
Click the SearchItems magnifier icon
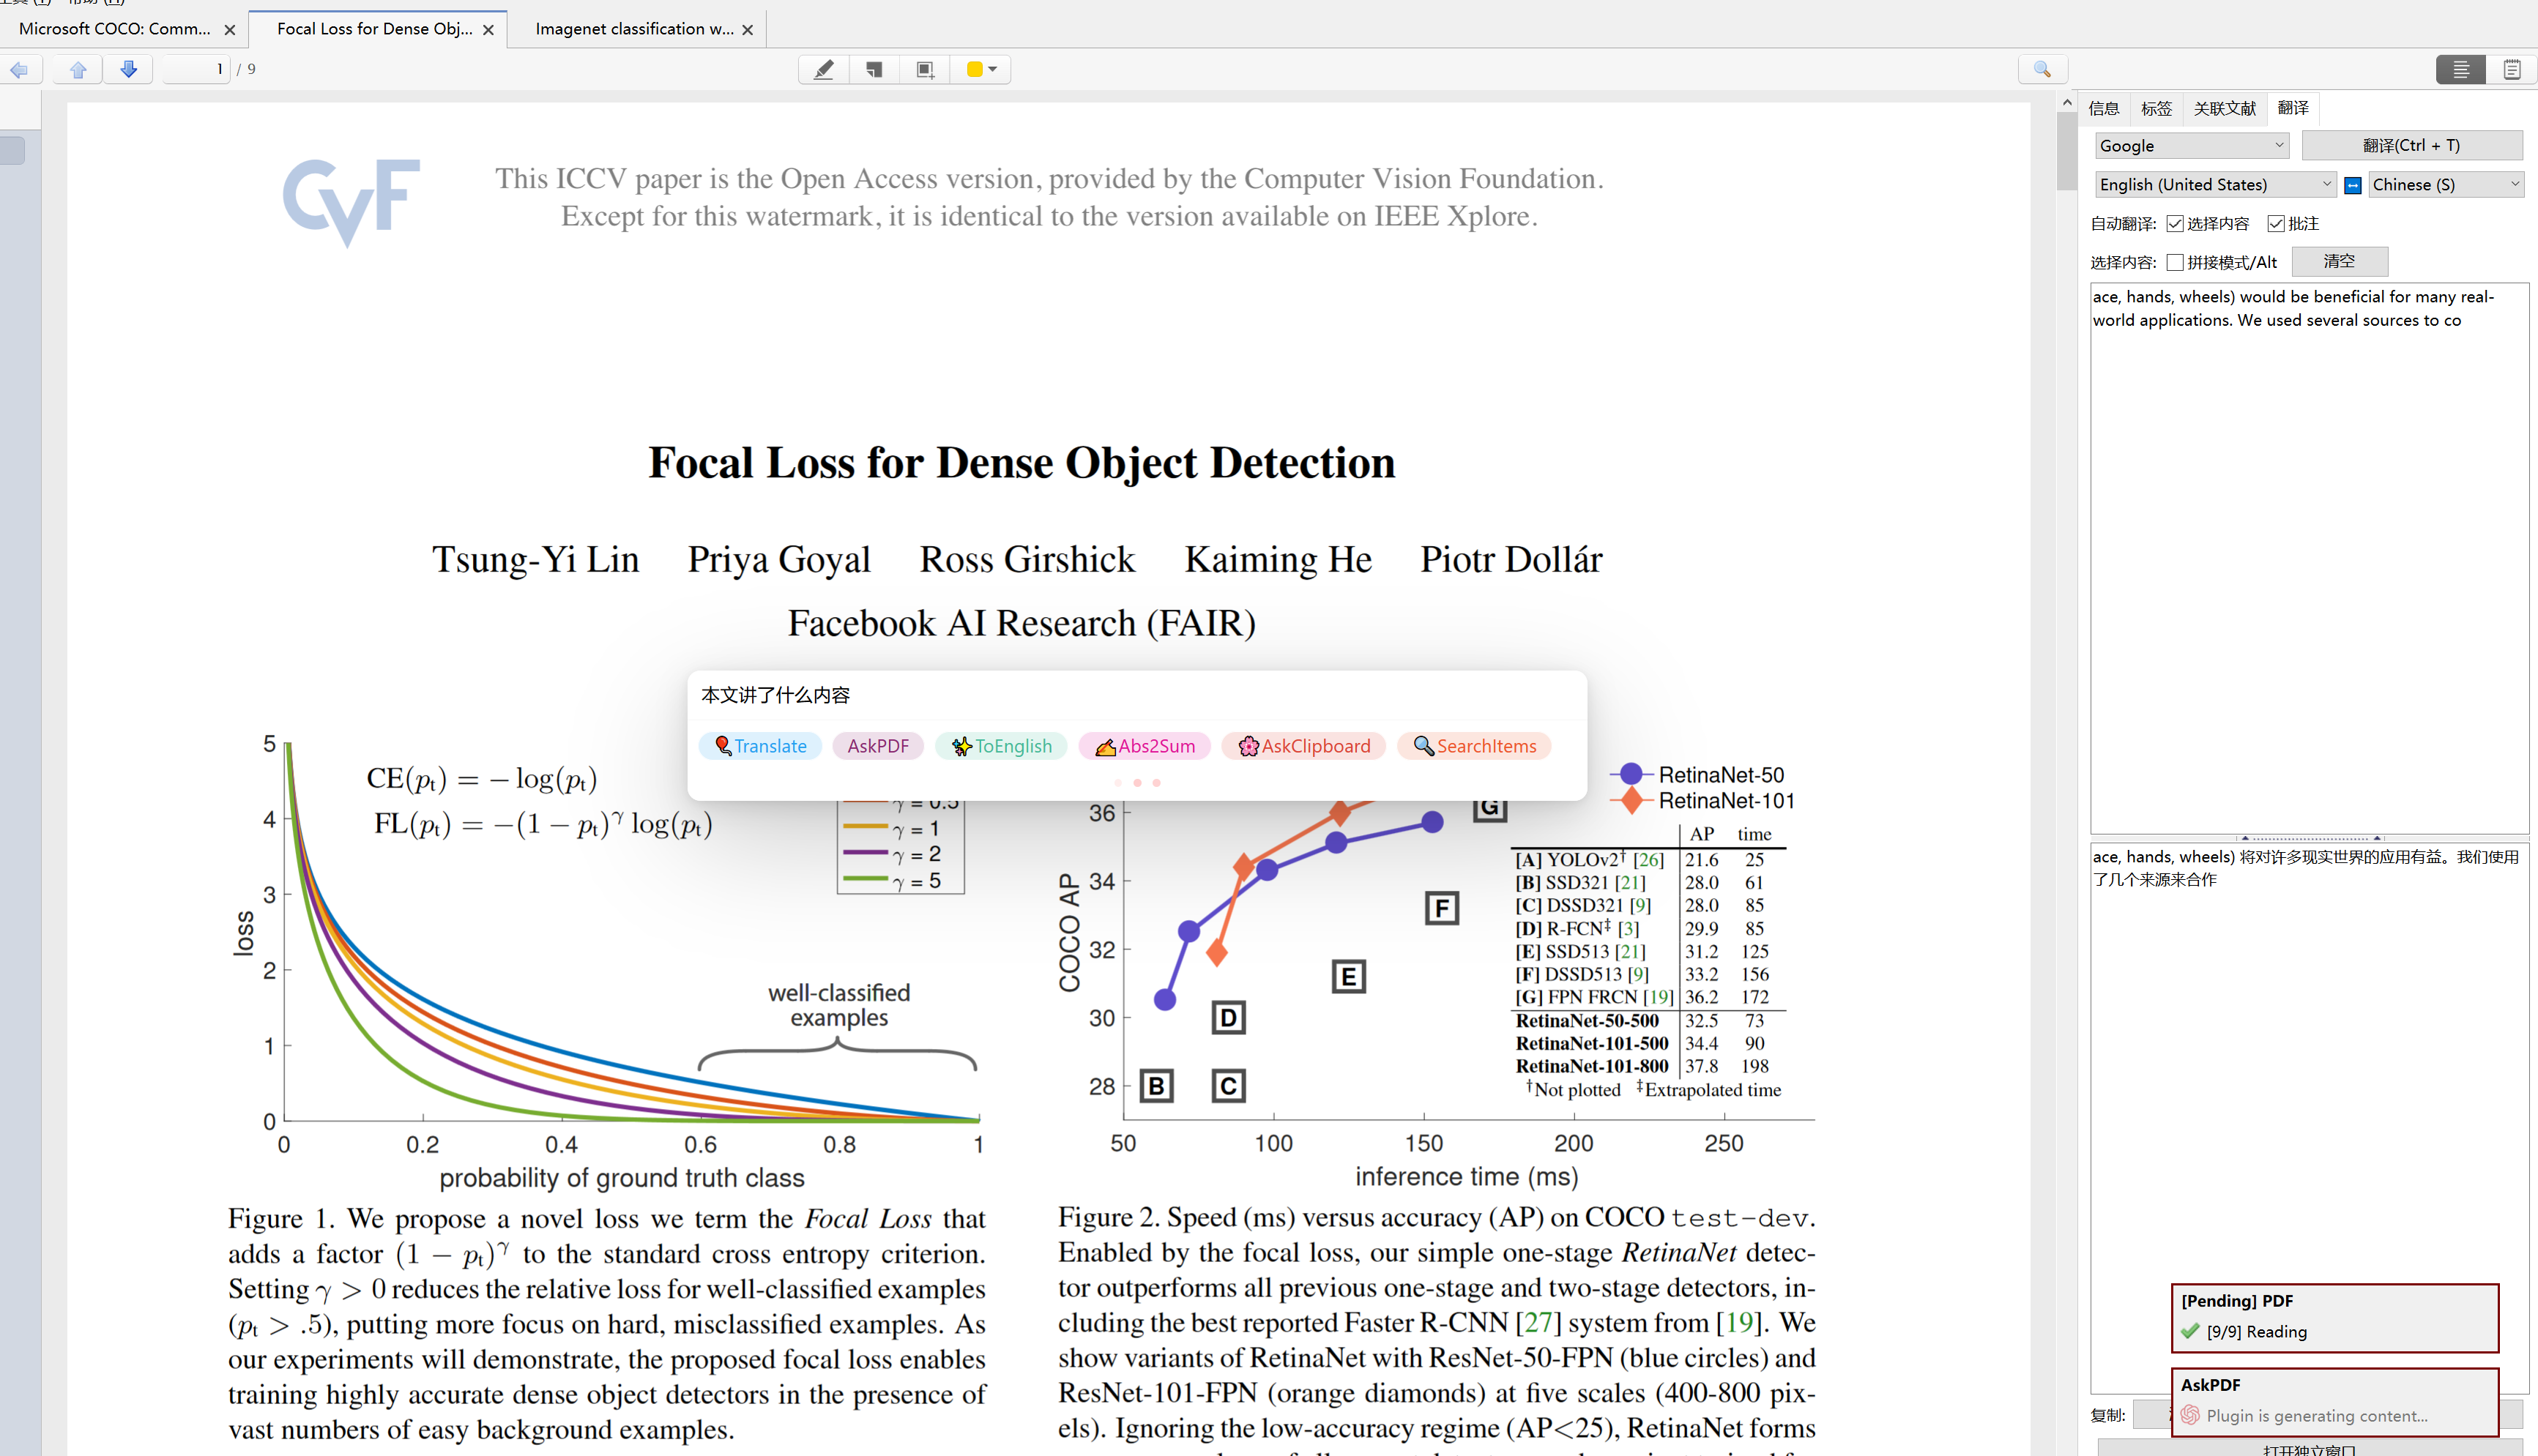1423,746
